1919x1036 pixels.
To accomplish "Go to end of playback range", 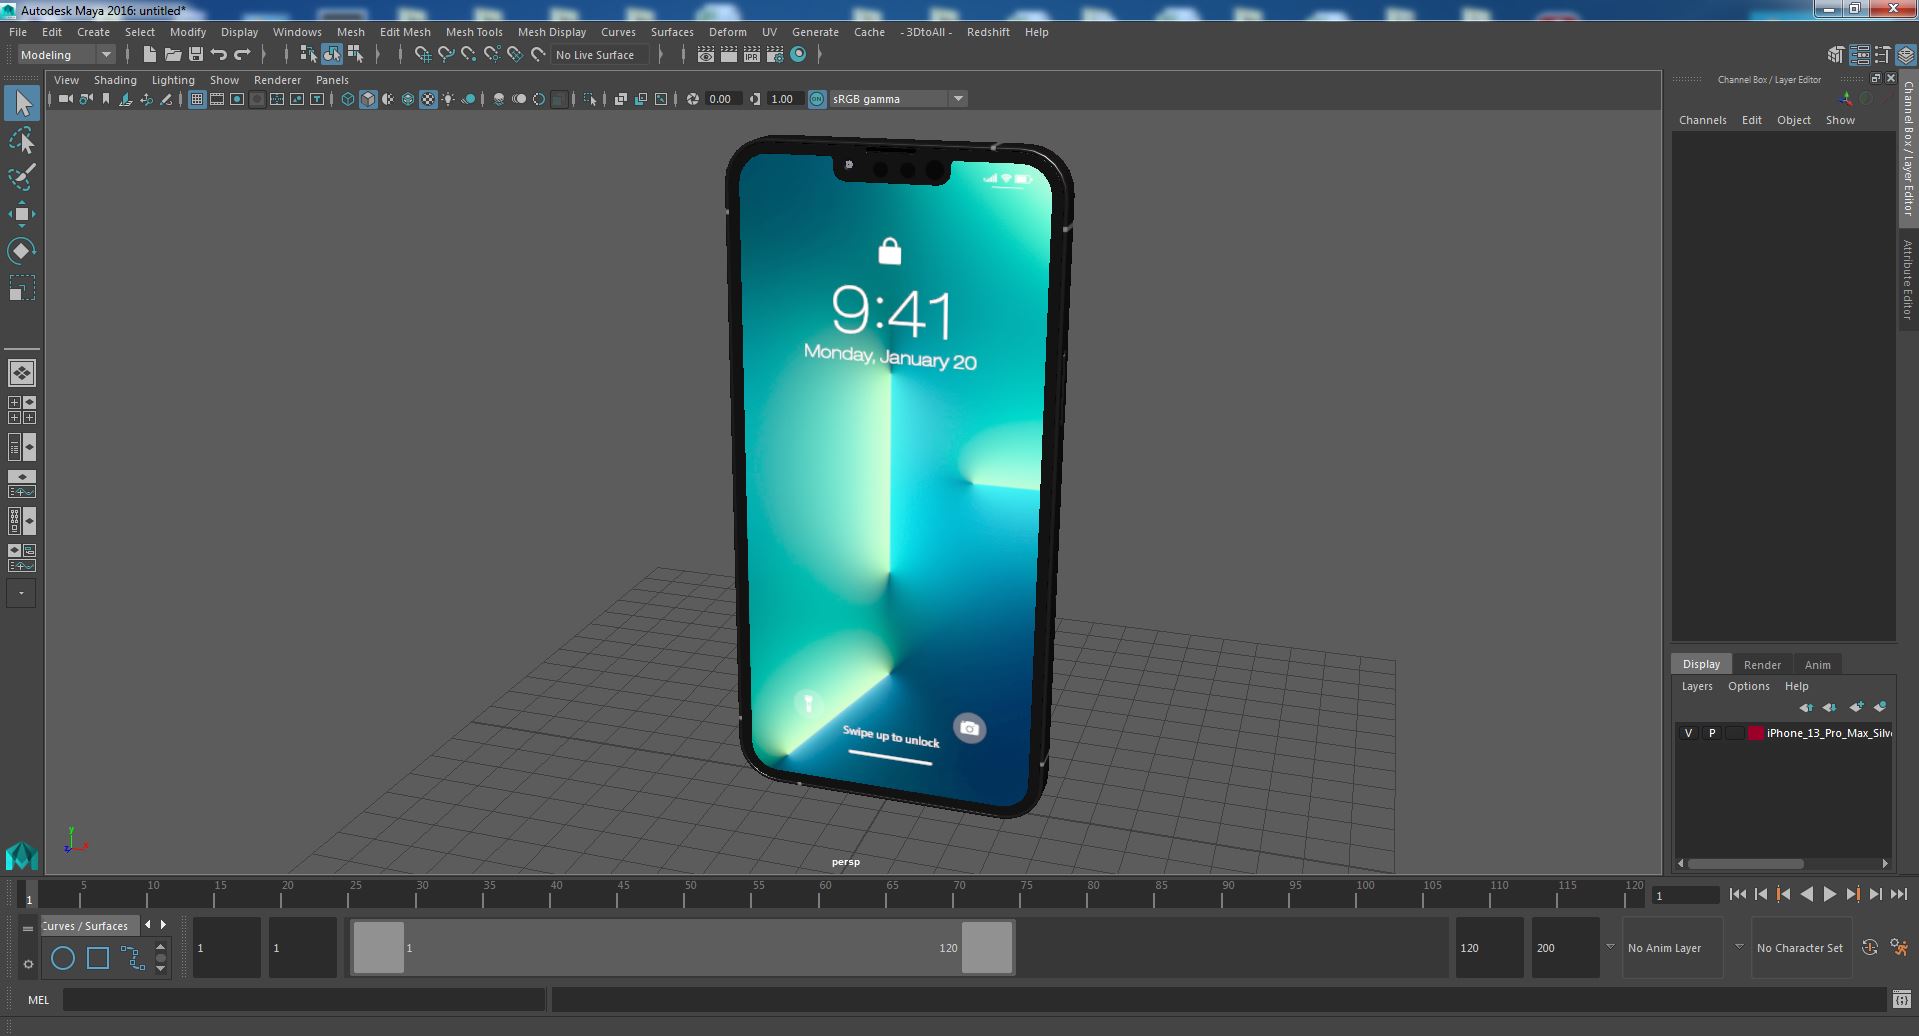I will [x=1898, y=895].
